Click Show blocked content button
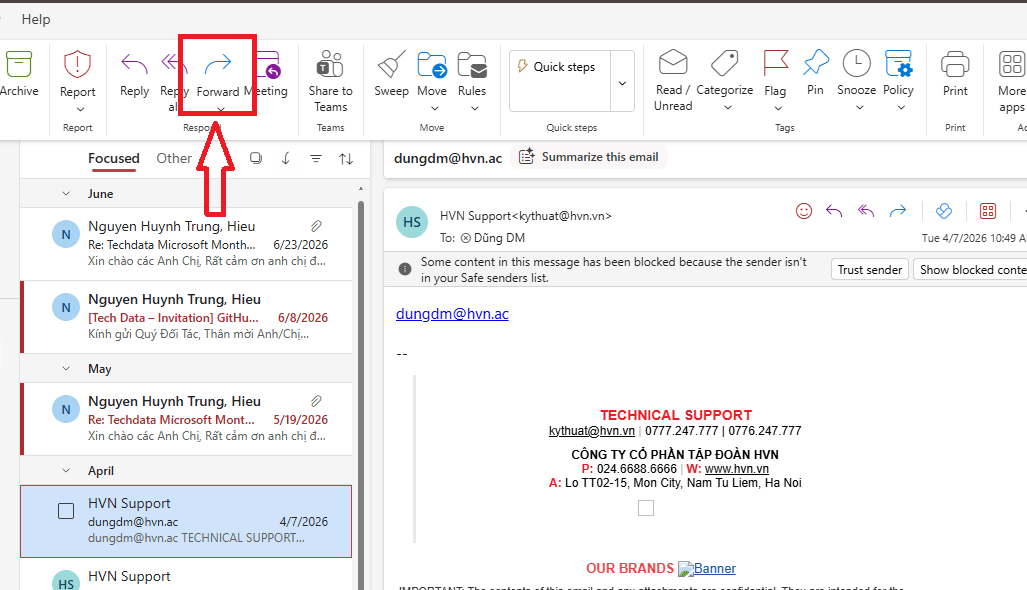Image resolution: width=1027 pixels, height=590 pixels. tap(970, 270)
